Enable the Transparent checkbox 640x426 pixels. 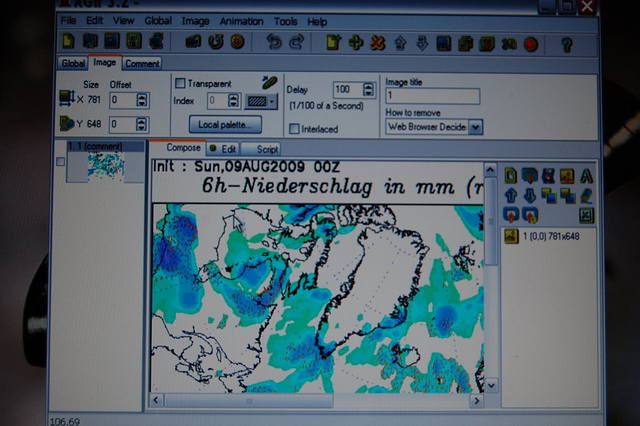coord(181,84)
